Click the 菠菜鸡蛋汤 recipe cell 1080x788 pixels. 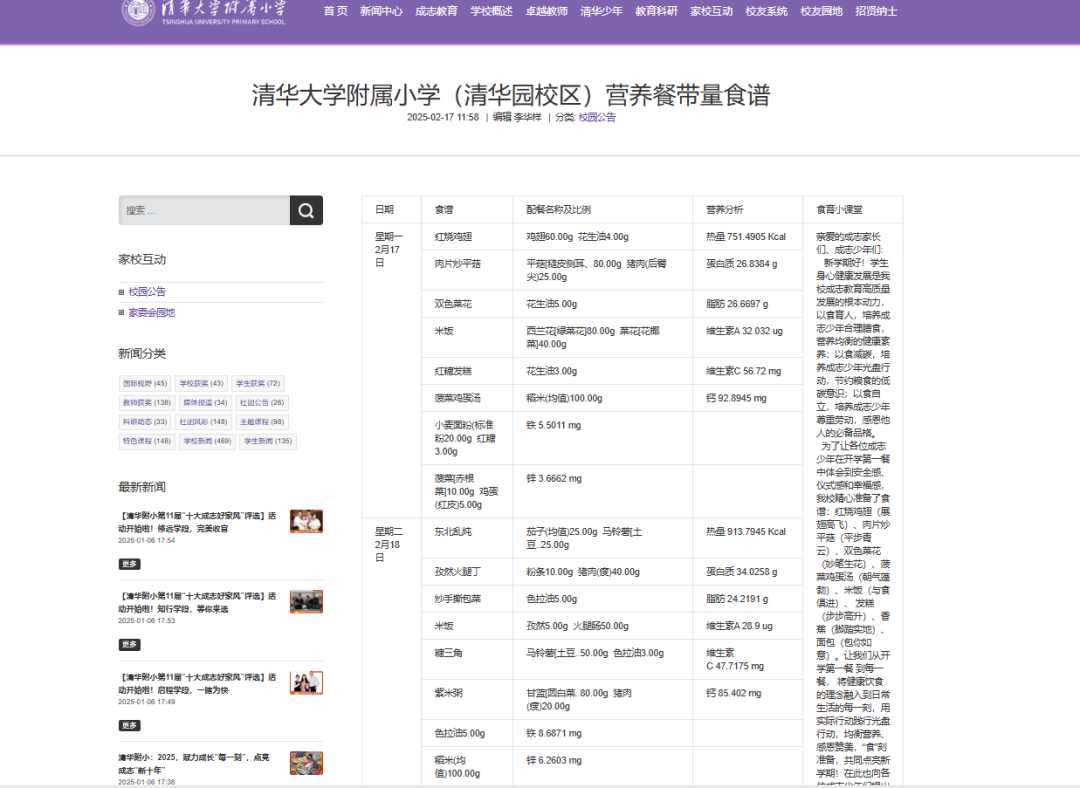pos(467,398)
